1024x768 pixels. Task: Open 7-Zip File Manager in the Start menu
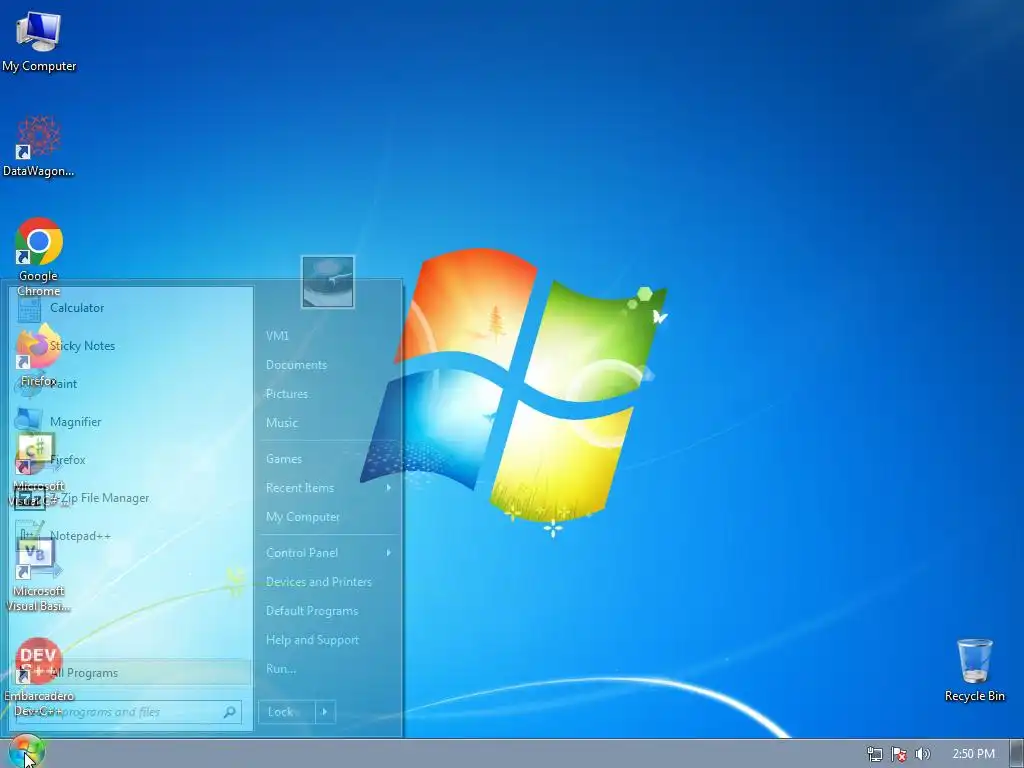click(x=131, y=498)
